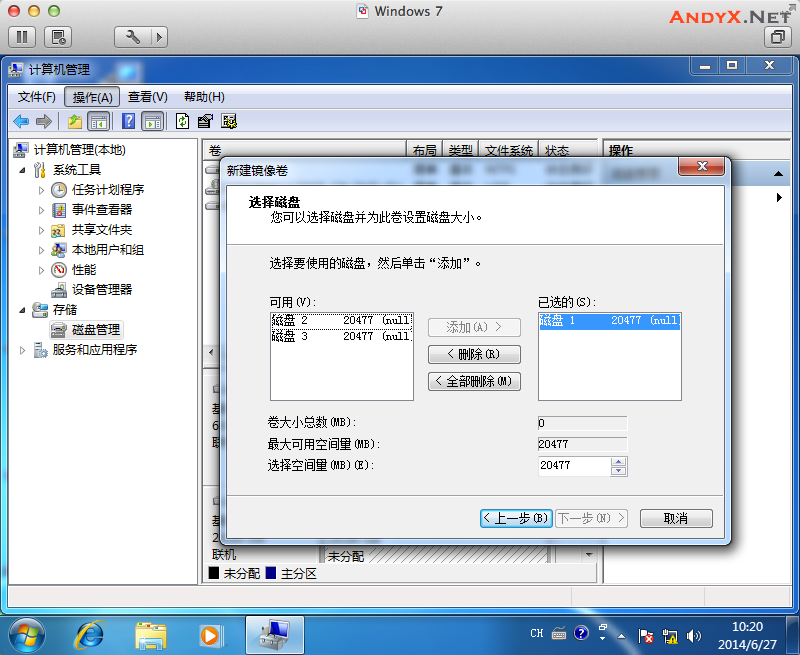This screenshot has height=655, width=800.
Task: Click the blue Help question mark toolbar icon
Action: coord(128,121)
